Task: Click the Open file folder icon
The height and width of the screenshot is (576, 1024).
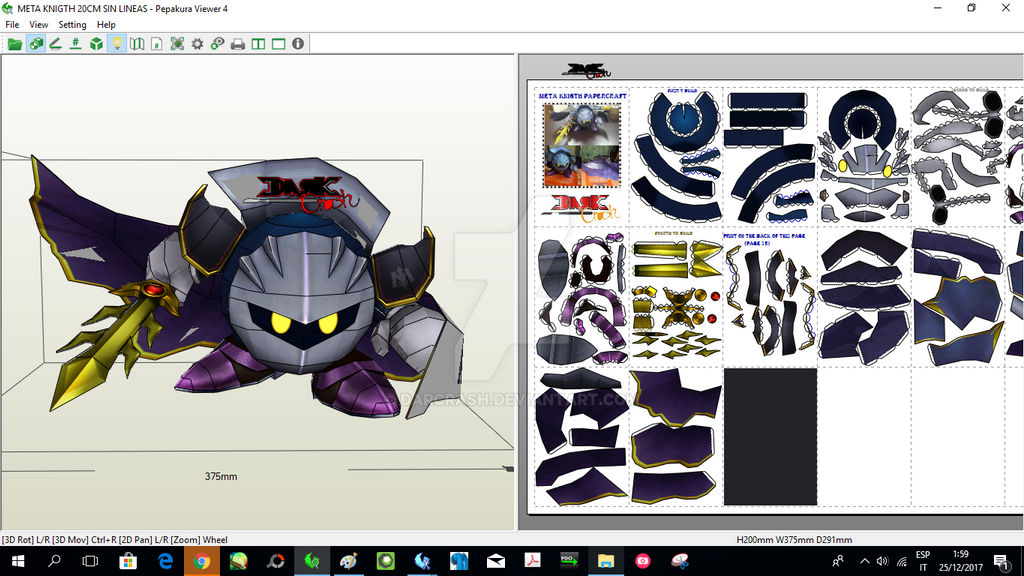Action: [x=14, y=44]
